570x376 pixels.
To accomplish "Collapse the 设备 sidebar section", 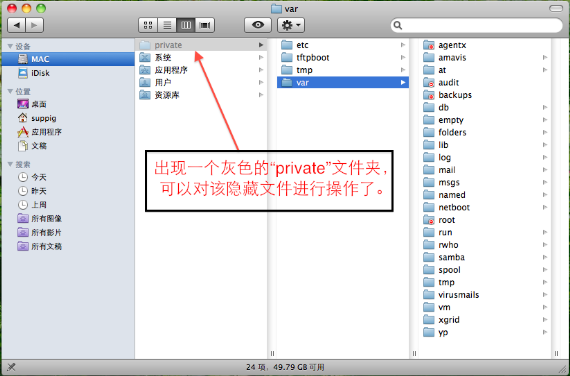I will click(10, 46).
